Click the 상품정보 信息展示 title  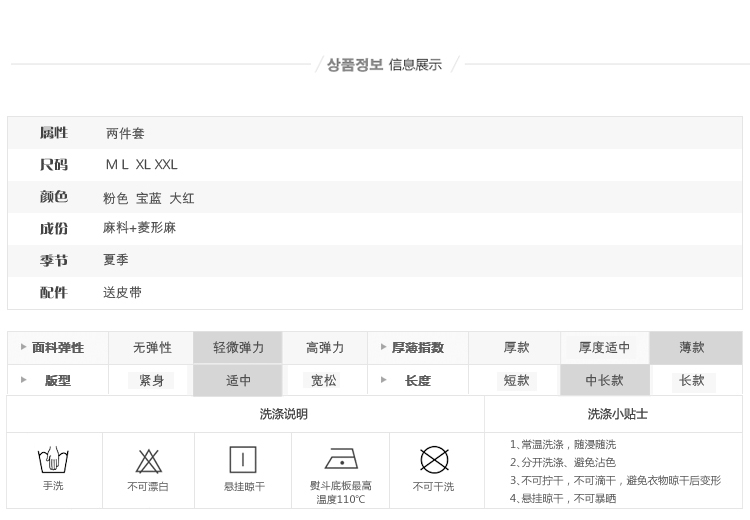[x=384, y=65]
